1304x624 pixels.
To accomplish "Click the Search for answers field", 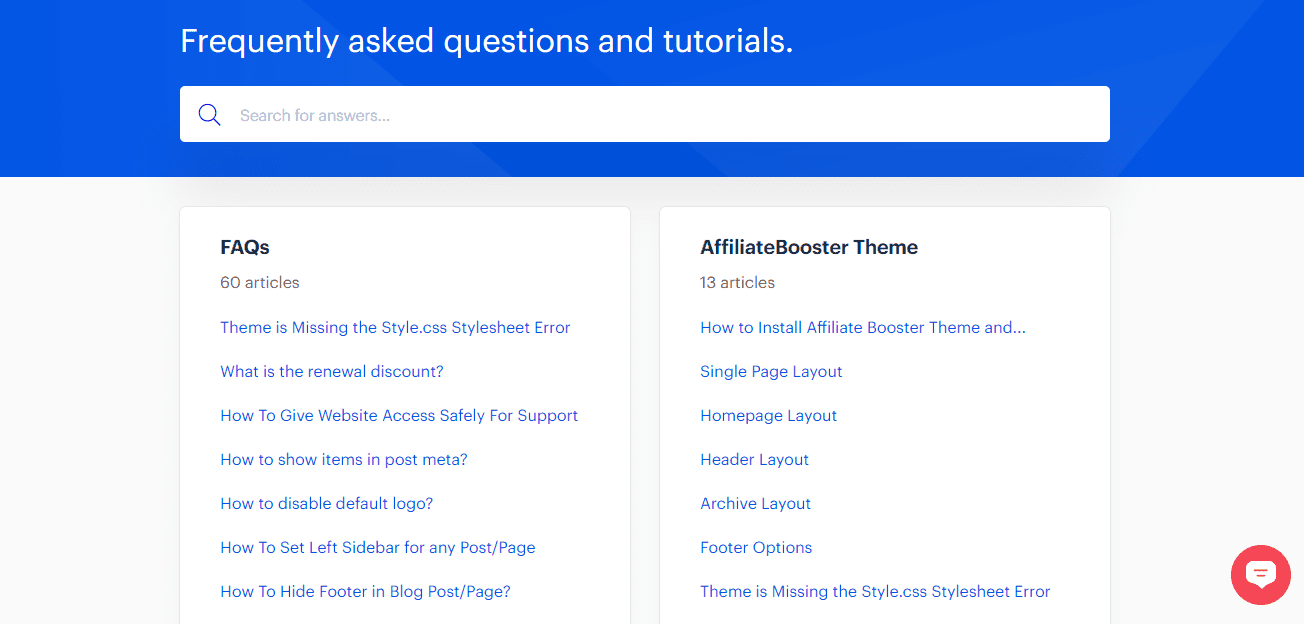I will (660, 115).
